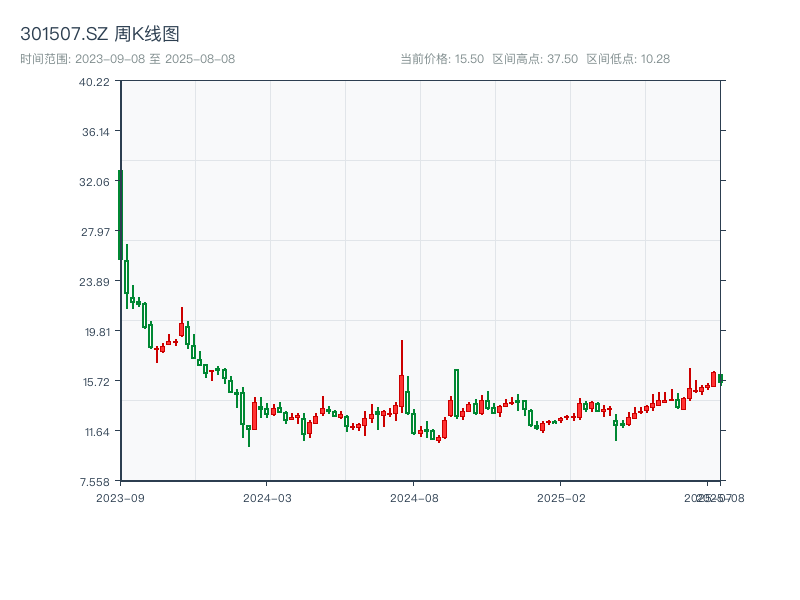Click the 区间低点 10.28 label
Screen dimensions: 800x600
tap(628, 59)
